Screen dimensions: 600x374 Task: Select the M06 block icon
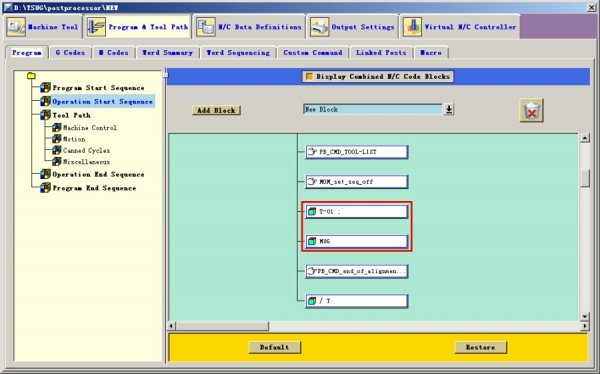[x=312, y=242]
